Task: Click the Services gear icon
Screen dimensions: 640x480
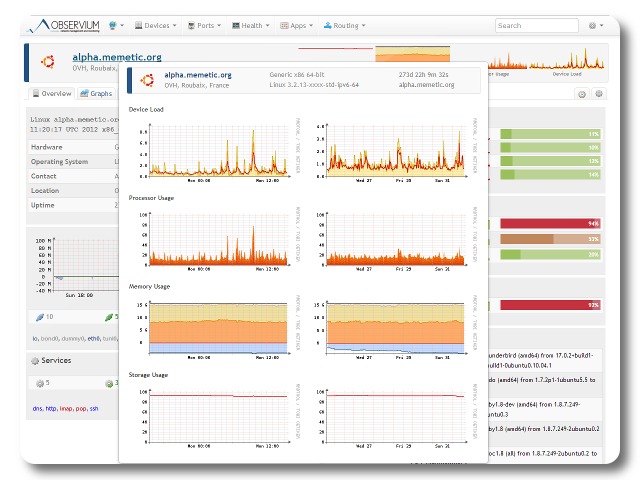Action: (x=34, y=360)
